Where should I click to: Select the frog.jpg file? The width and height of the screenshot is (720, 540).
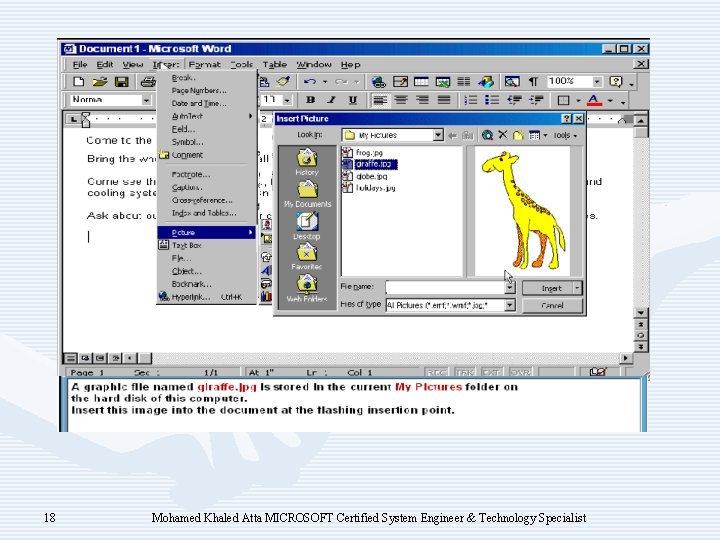363,152
